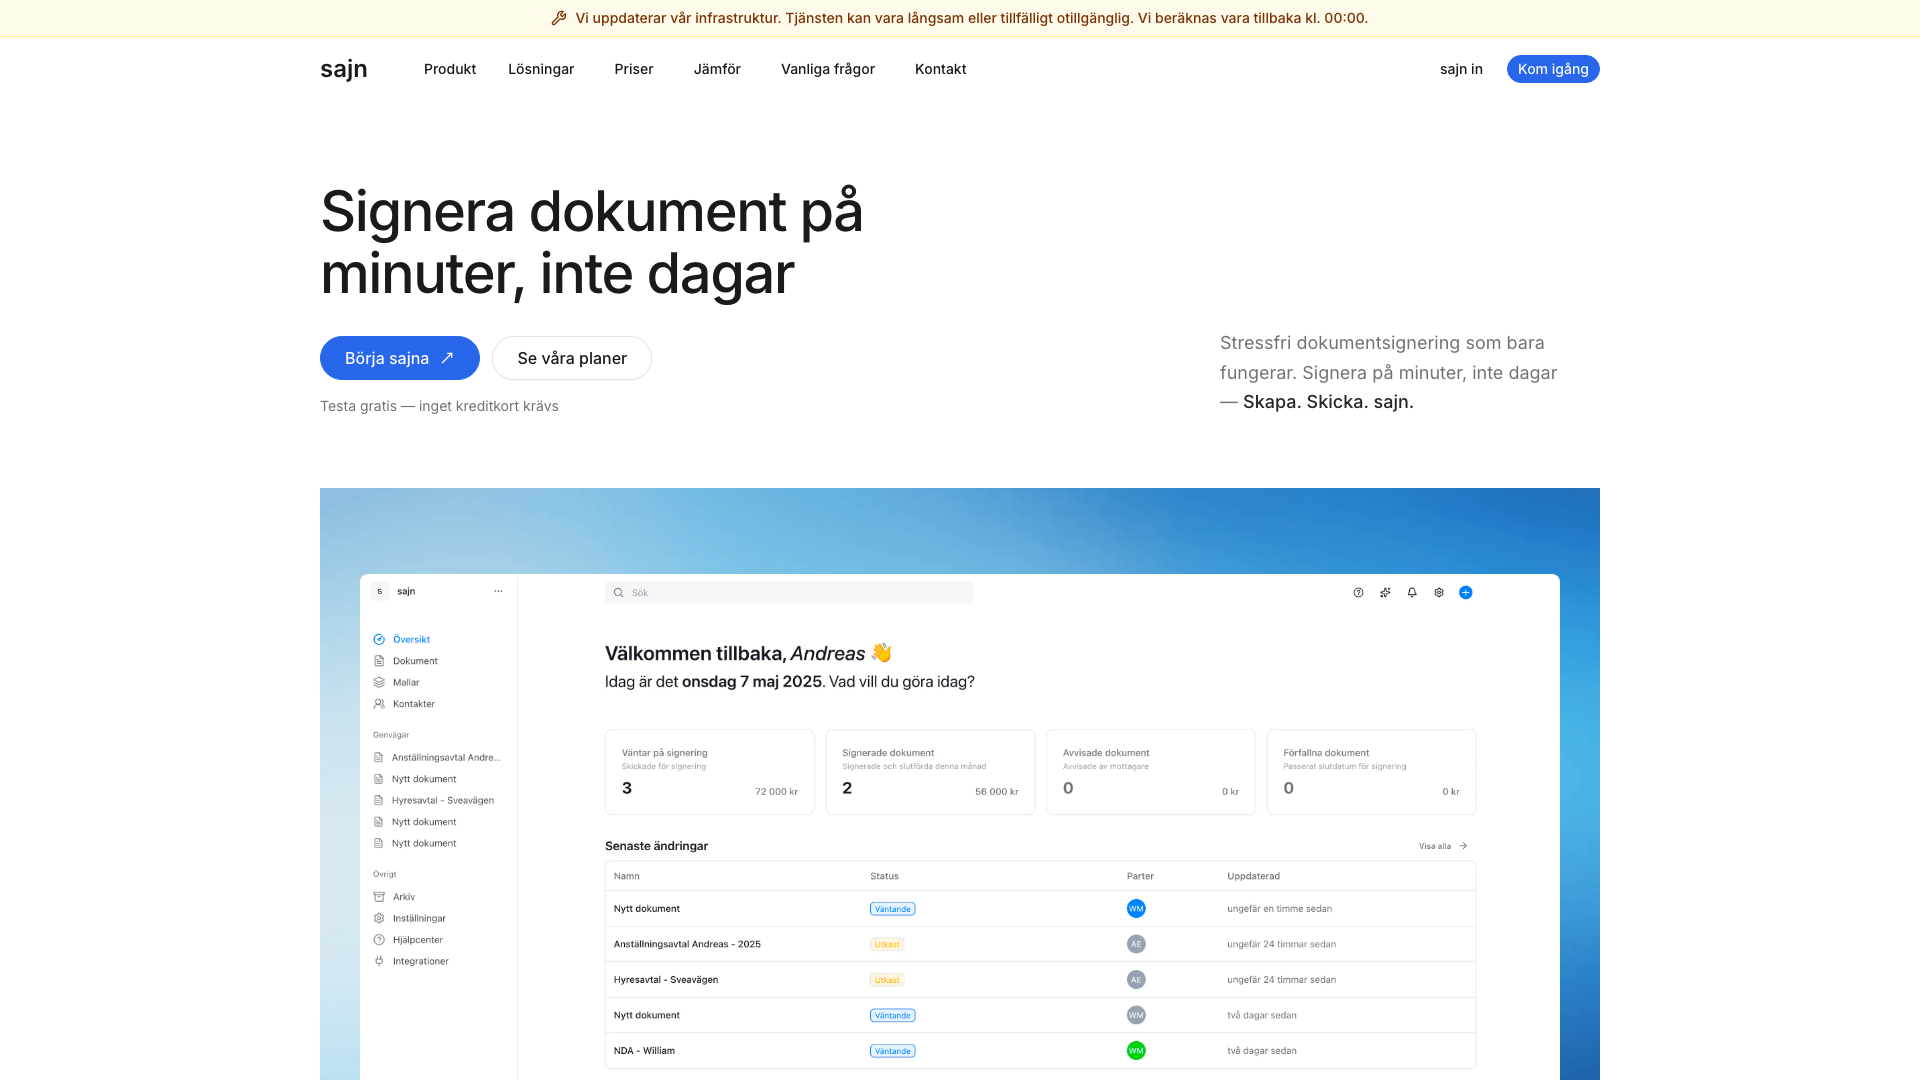
Task: Click the Kom igång button
Action: 1553,69
